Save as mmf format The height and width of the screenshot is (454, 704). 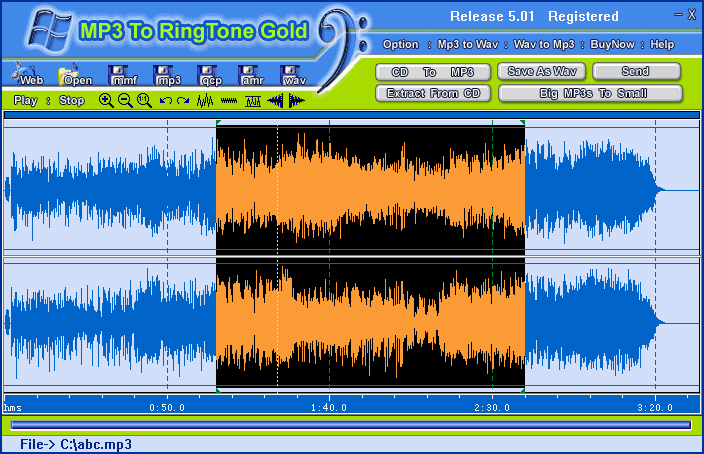tap(122, 75)
